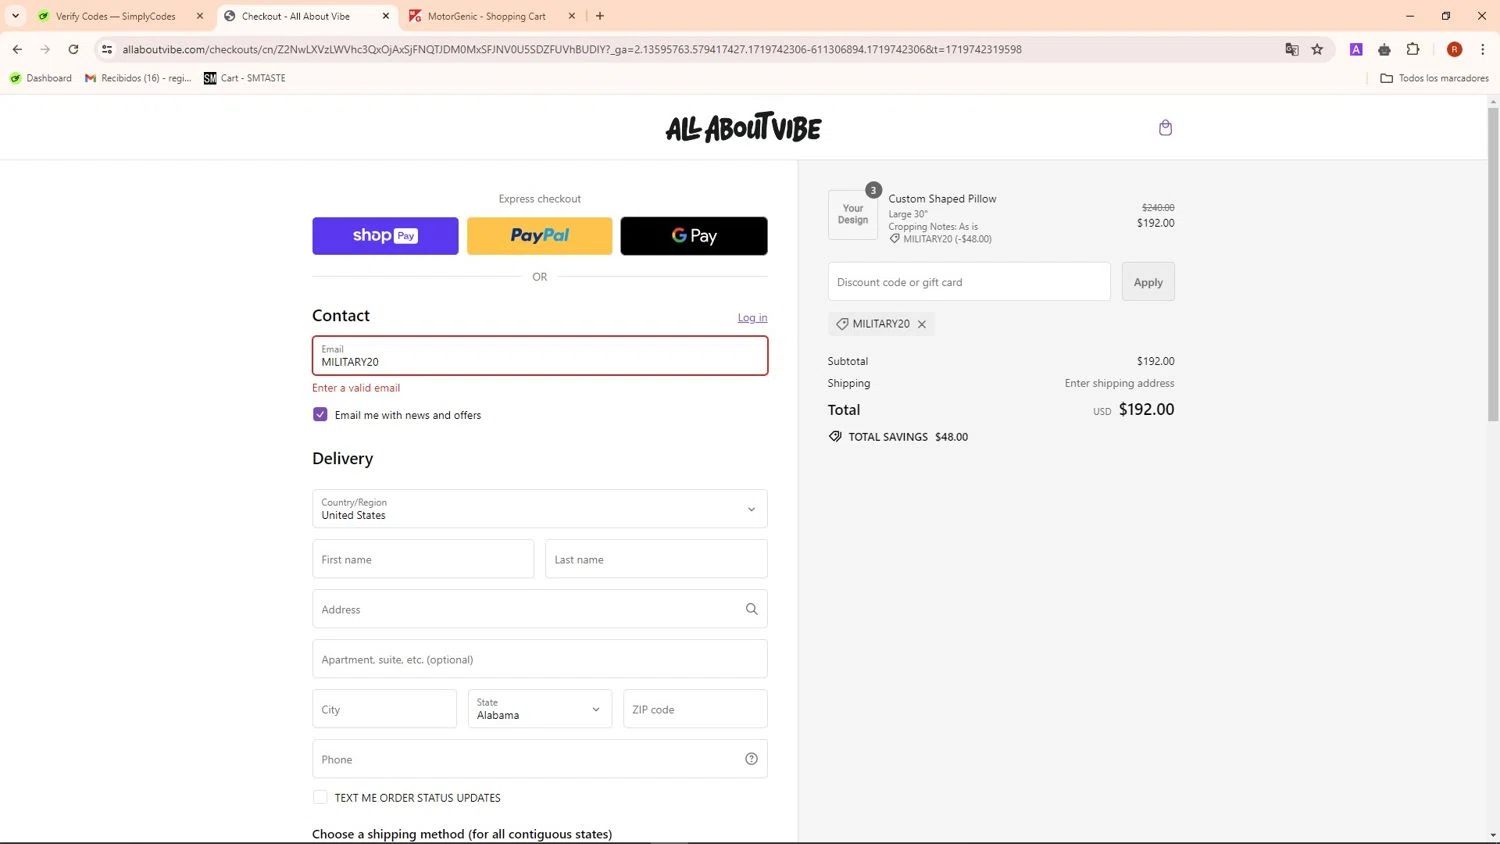Go forward with browser forward arrow
The width and height of the screenshot is (1500, 844).
(x=45, y=49)
